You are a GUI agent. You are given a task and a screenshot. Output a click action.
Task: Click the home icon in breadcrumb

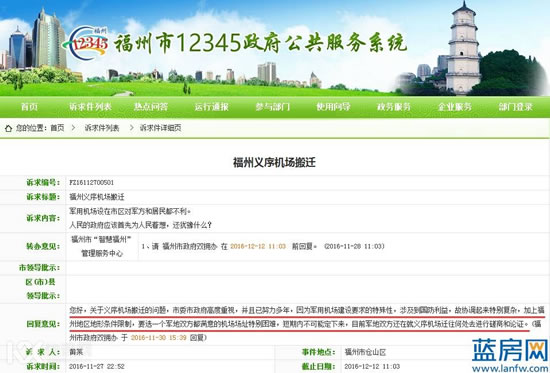pyautogui.click(x=8, y=128)
